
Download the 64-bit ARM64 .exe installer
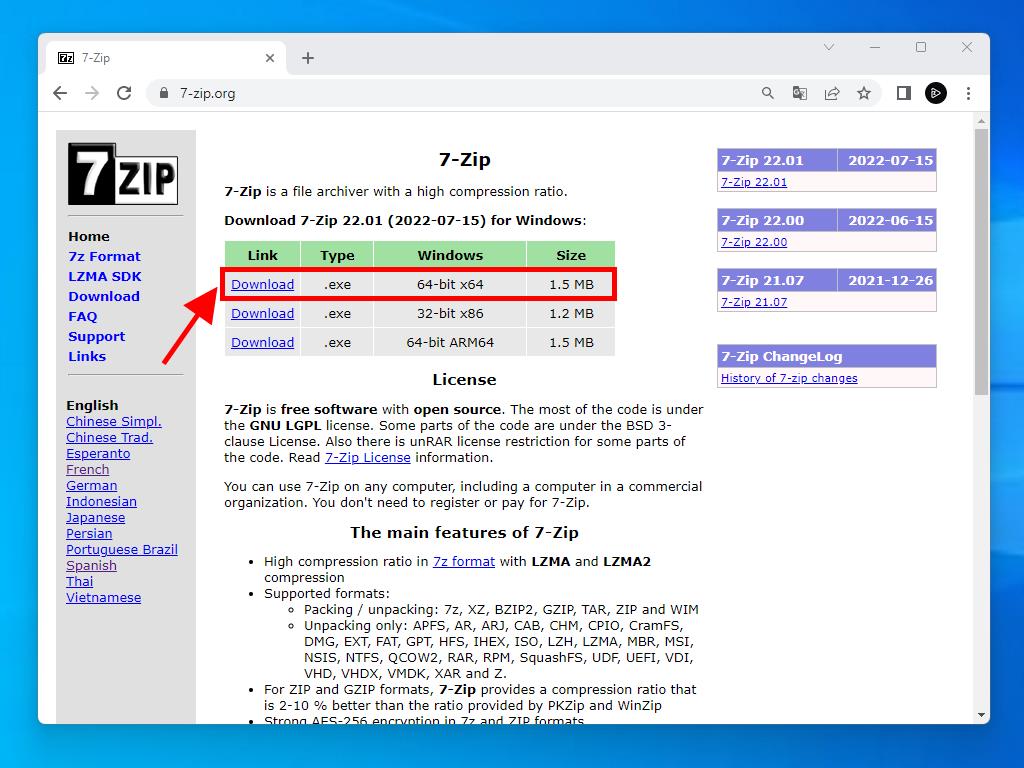point(263,342)
